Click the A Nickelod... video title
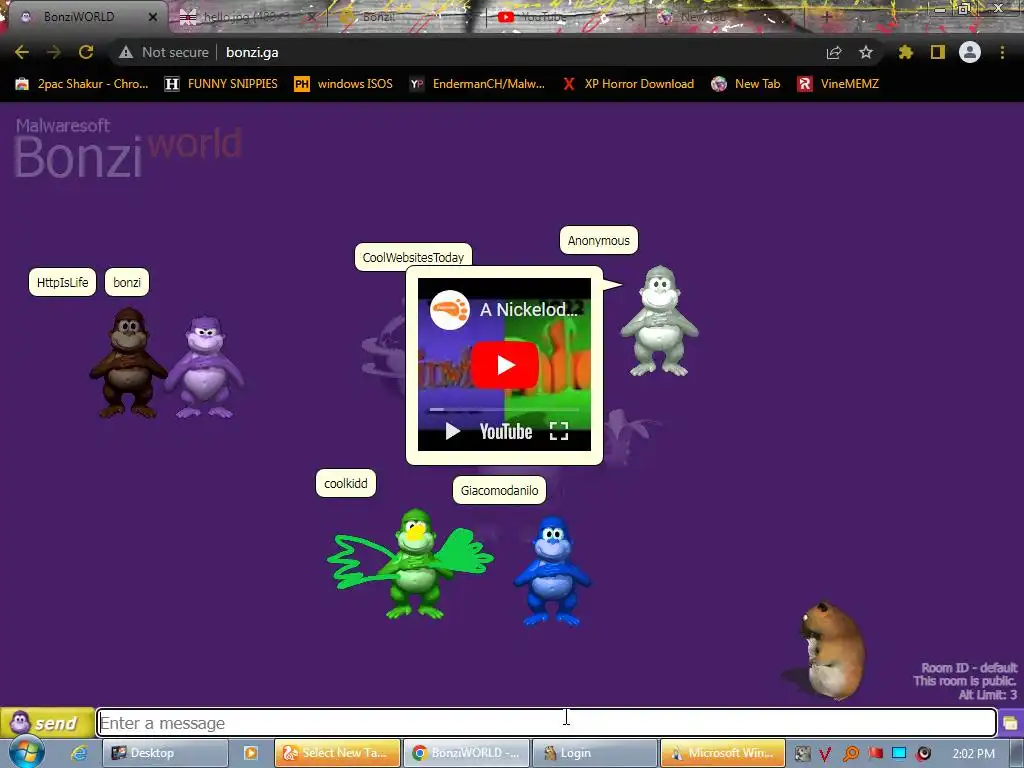 click(529, 310)
